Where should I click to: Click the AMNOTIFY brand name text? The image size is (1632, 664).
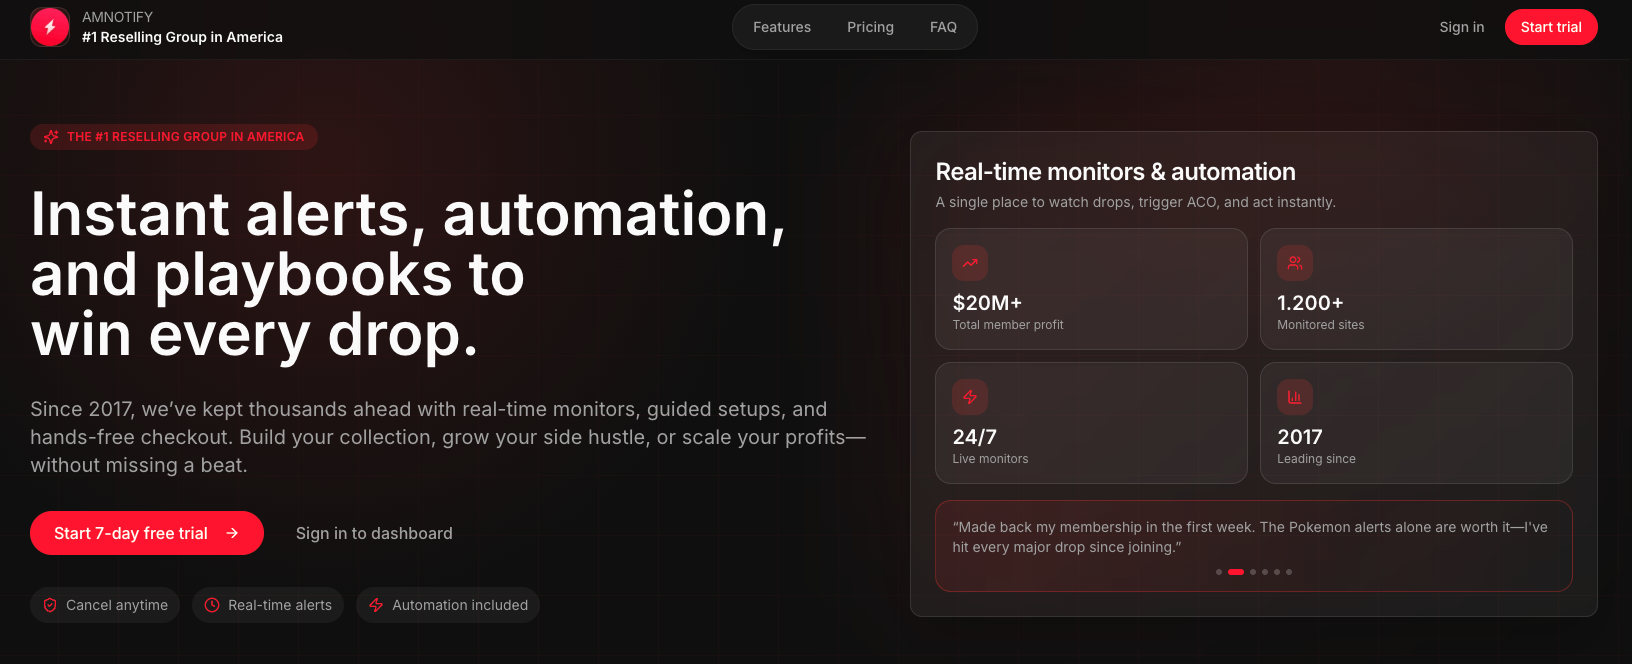[x=117, y=17]
